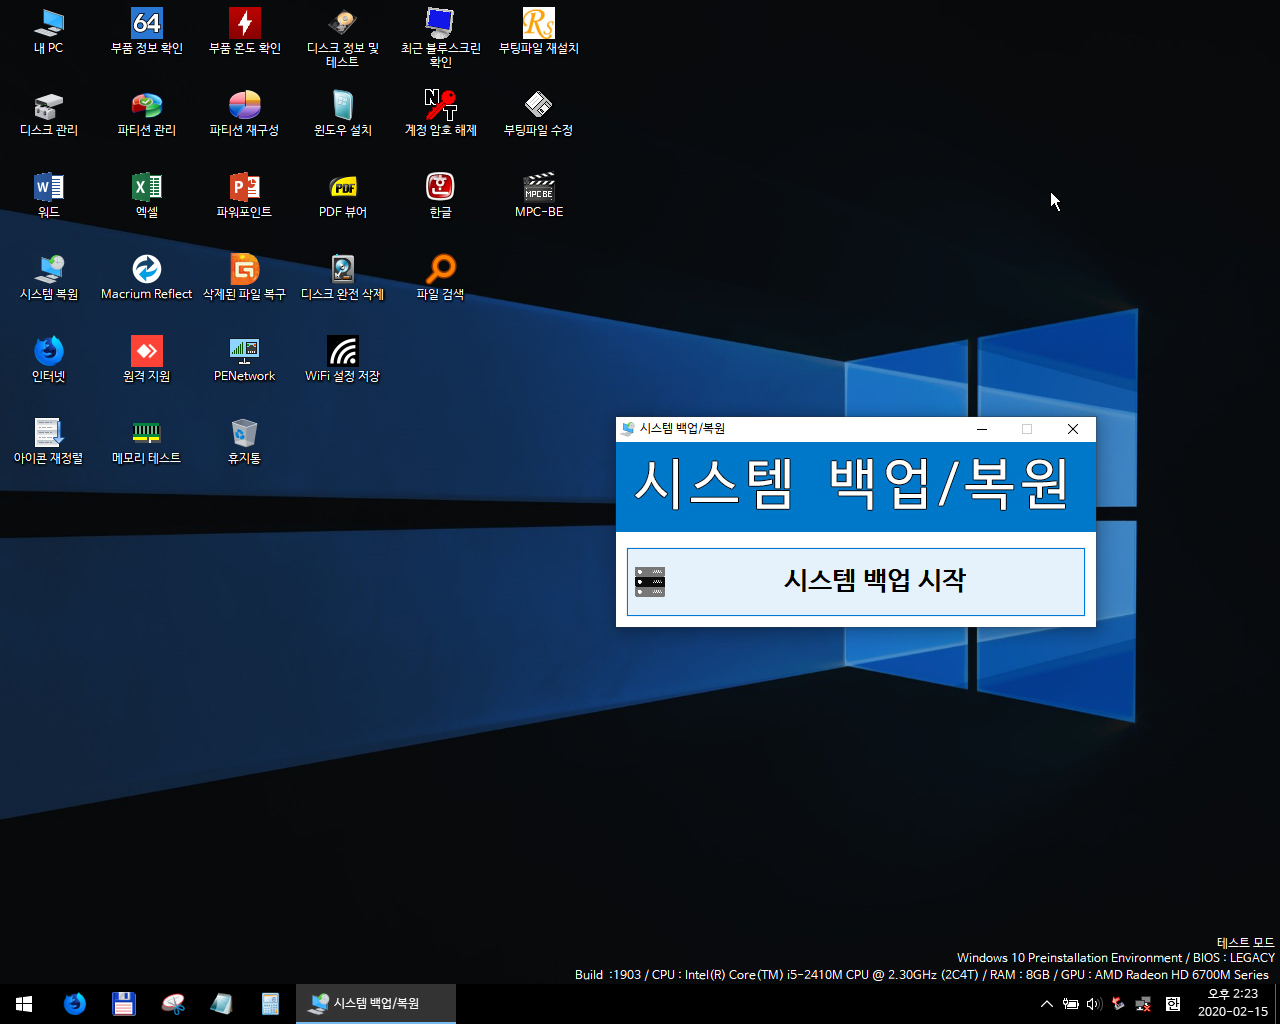Open the 휴지통 recycle bin
1280x1024 pixels.
245,441
